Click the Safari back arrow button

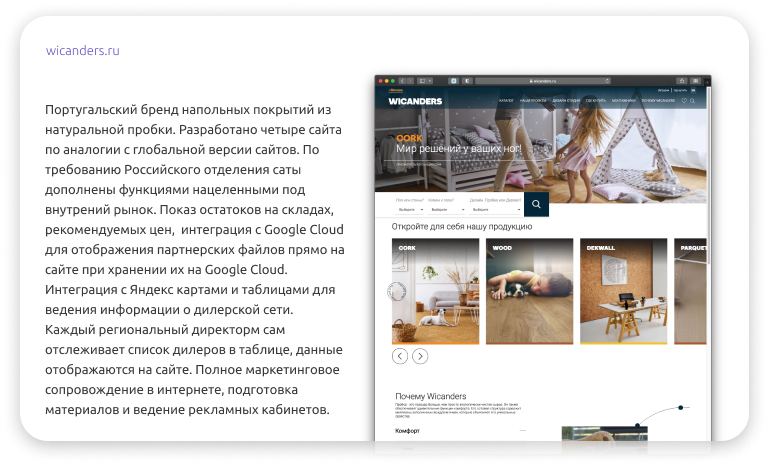tap(402, 81)
